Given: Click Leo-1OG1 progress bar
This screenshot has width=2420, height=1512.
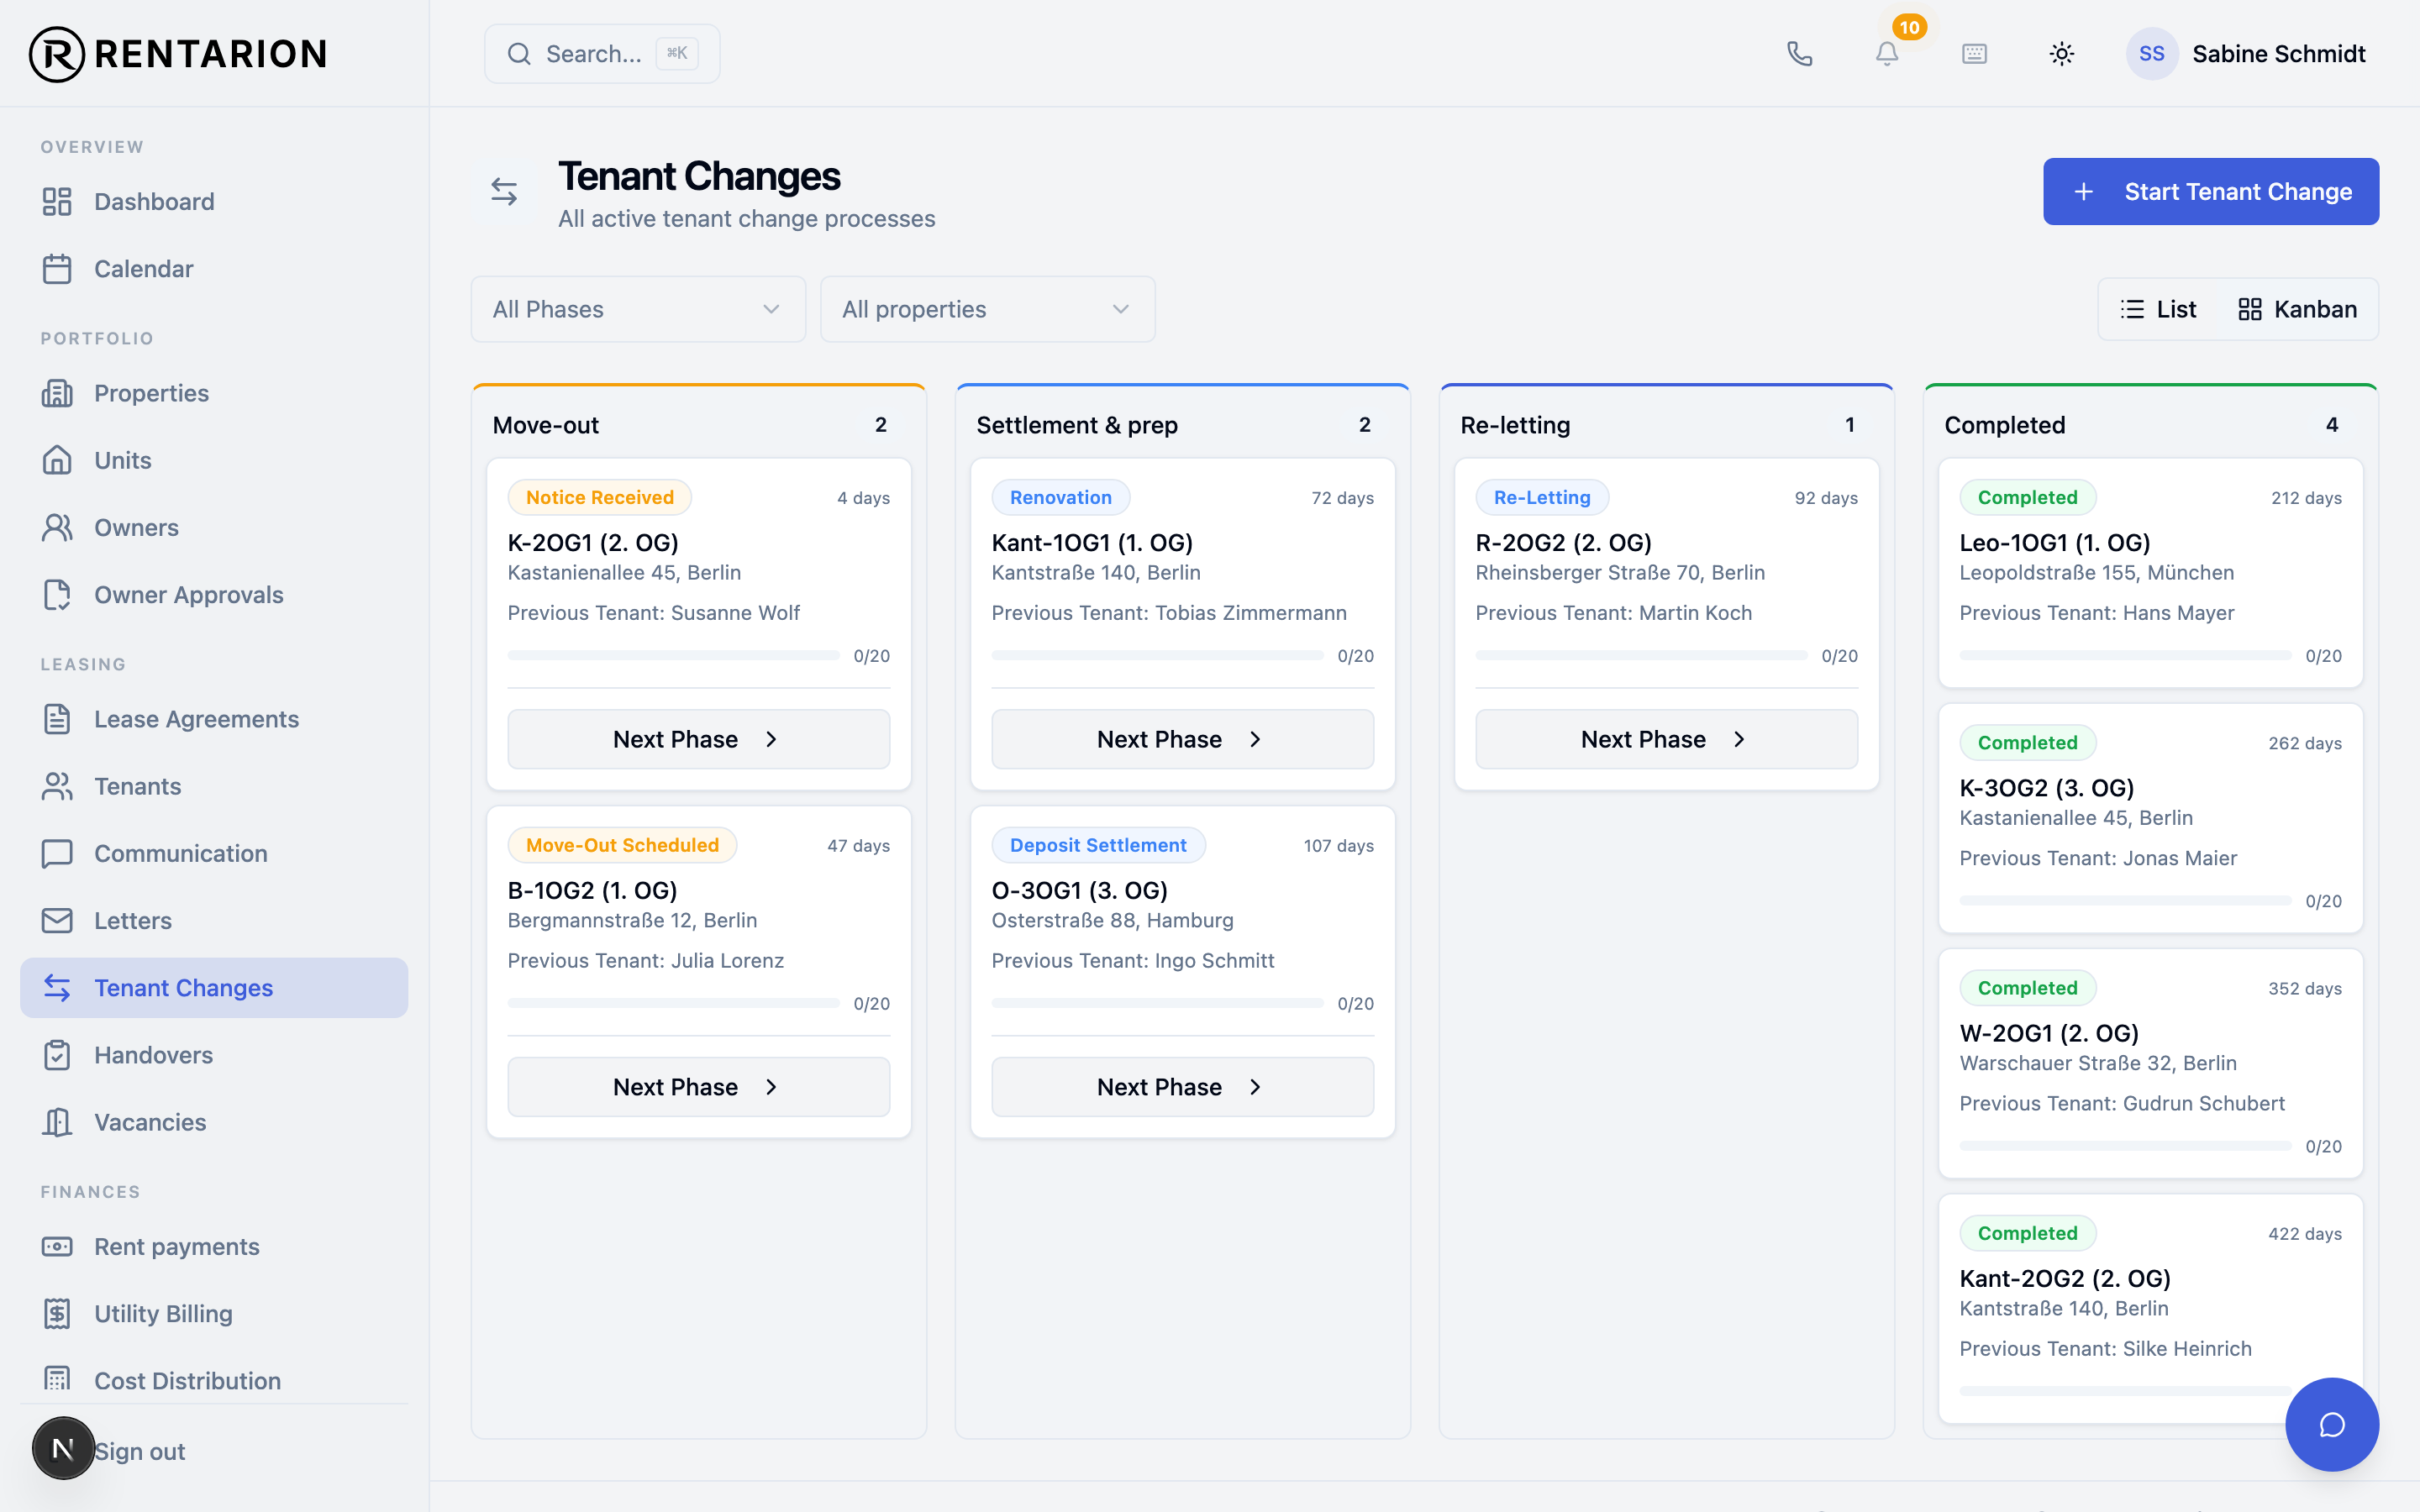Looking at the screenshot, I should (2125, 655).
